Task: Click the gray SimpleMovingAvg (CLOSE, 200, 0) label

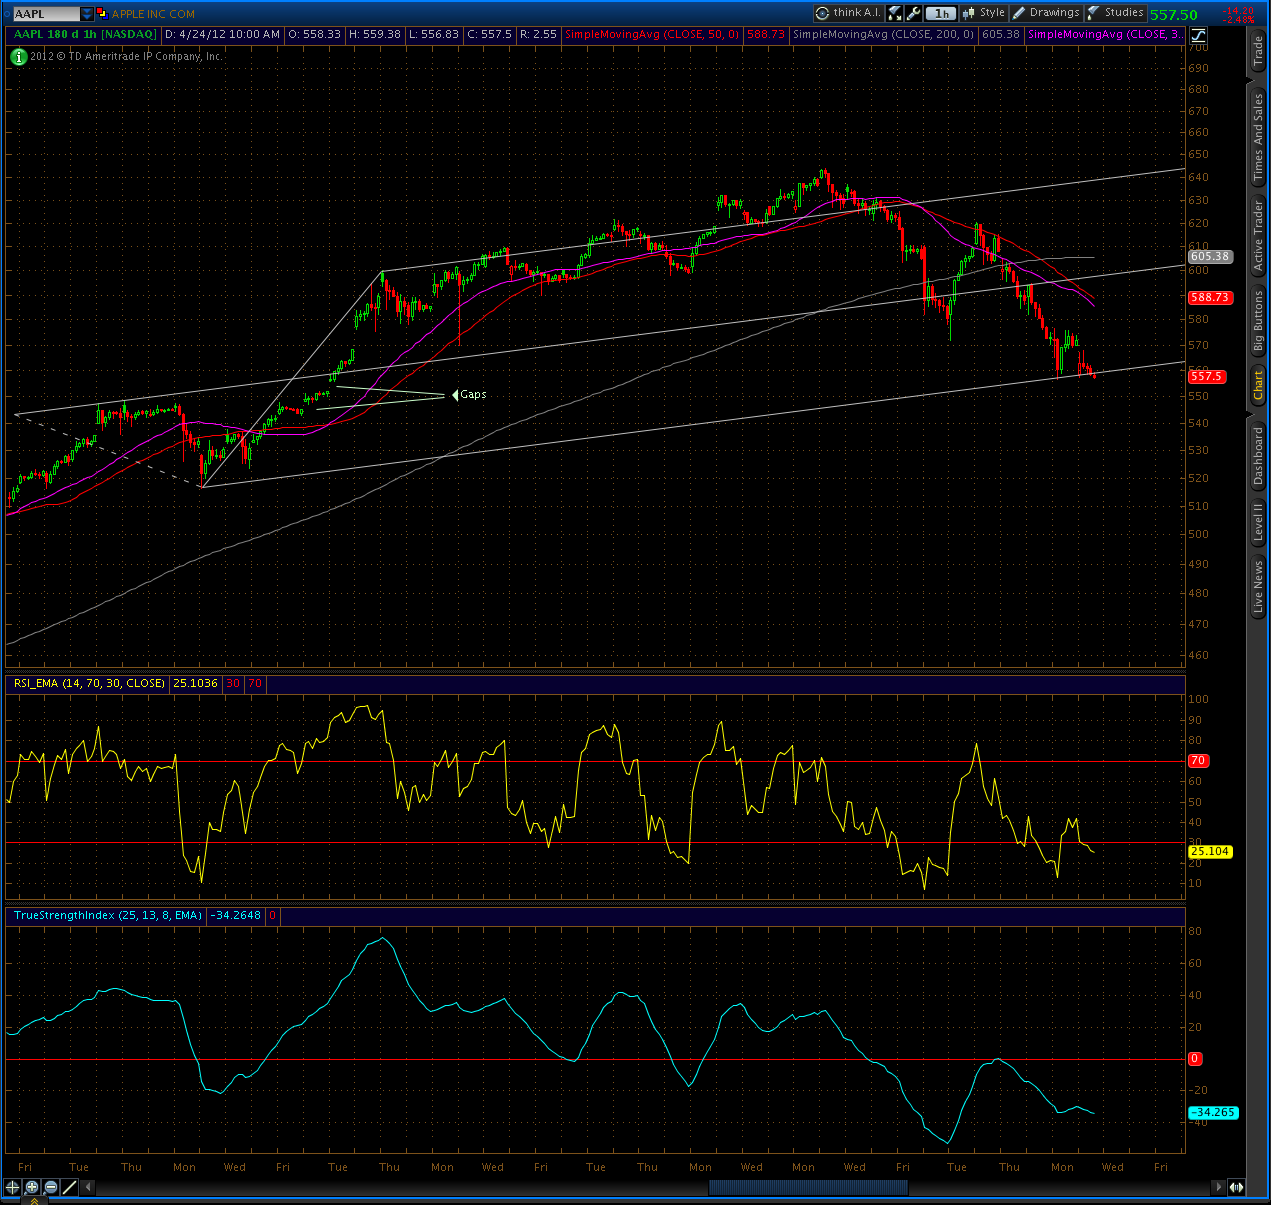Action: click(883, 34)
